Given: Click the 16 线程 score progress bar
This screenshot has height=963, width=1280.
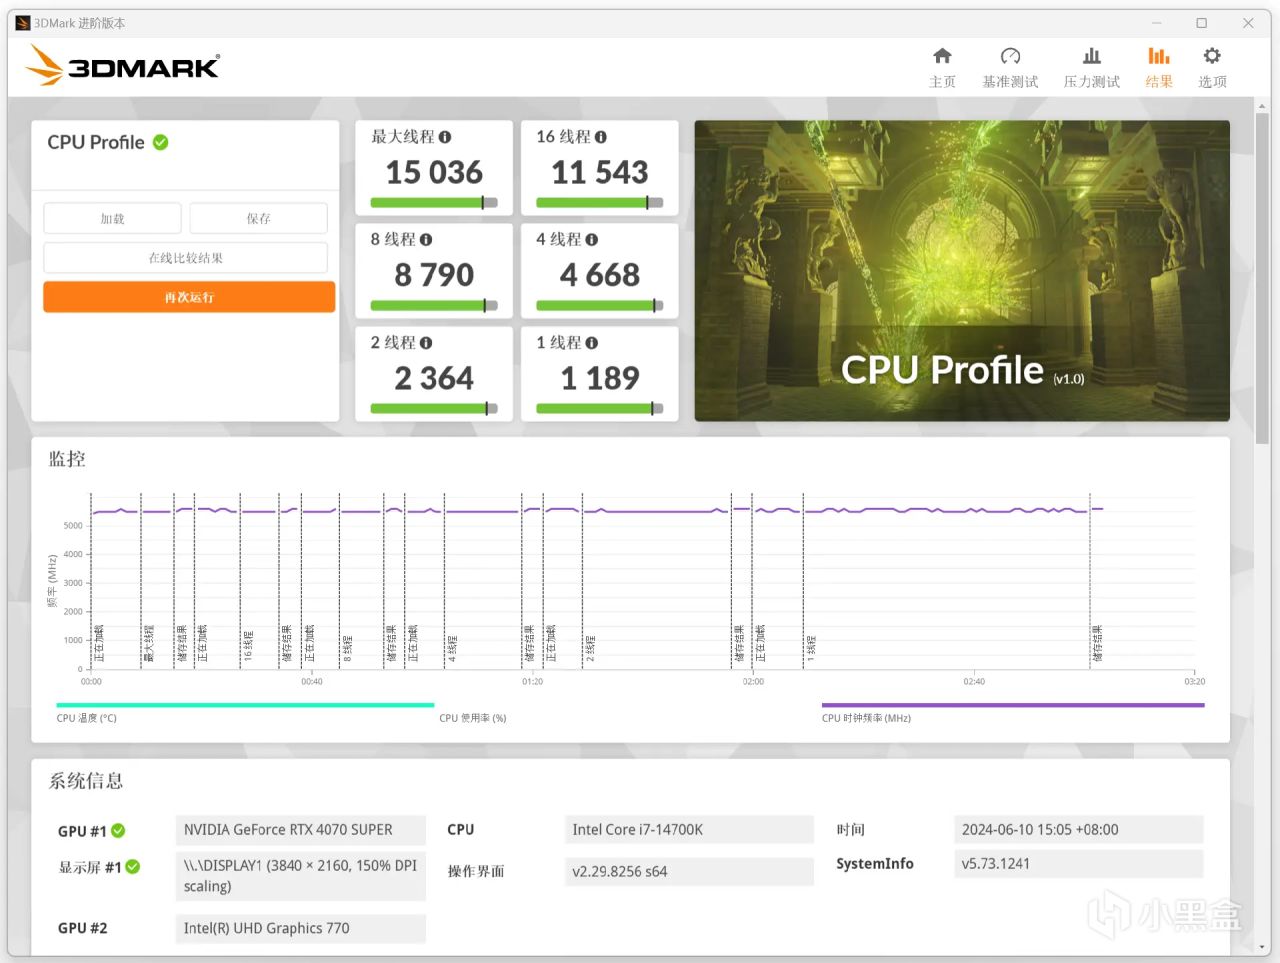Looking at the screenshot, I should (600, 203).
